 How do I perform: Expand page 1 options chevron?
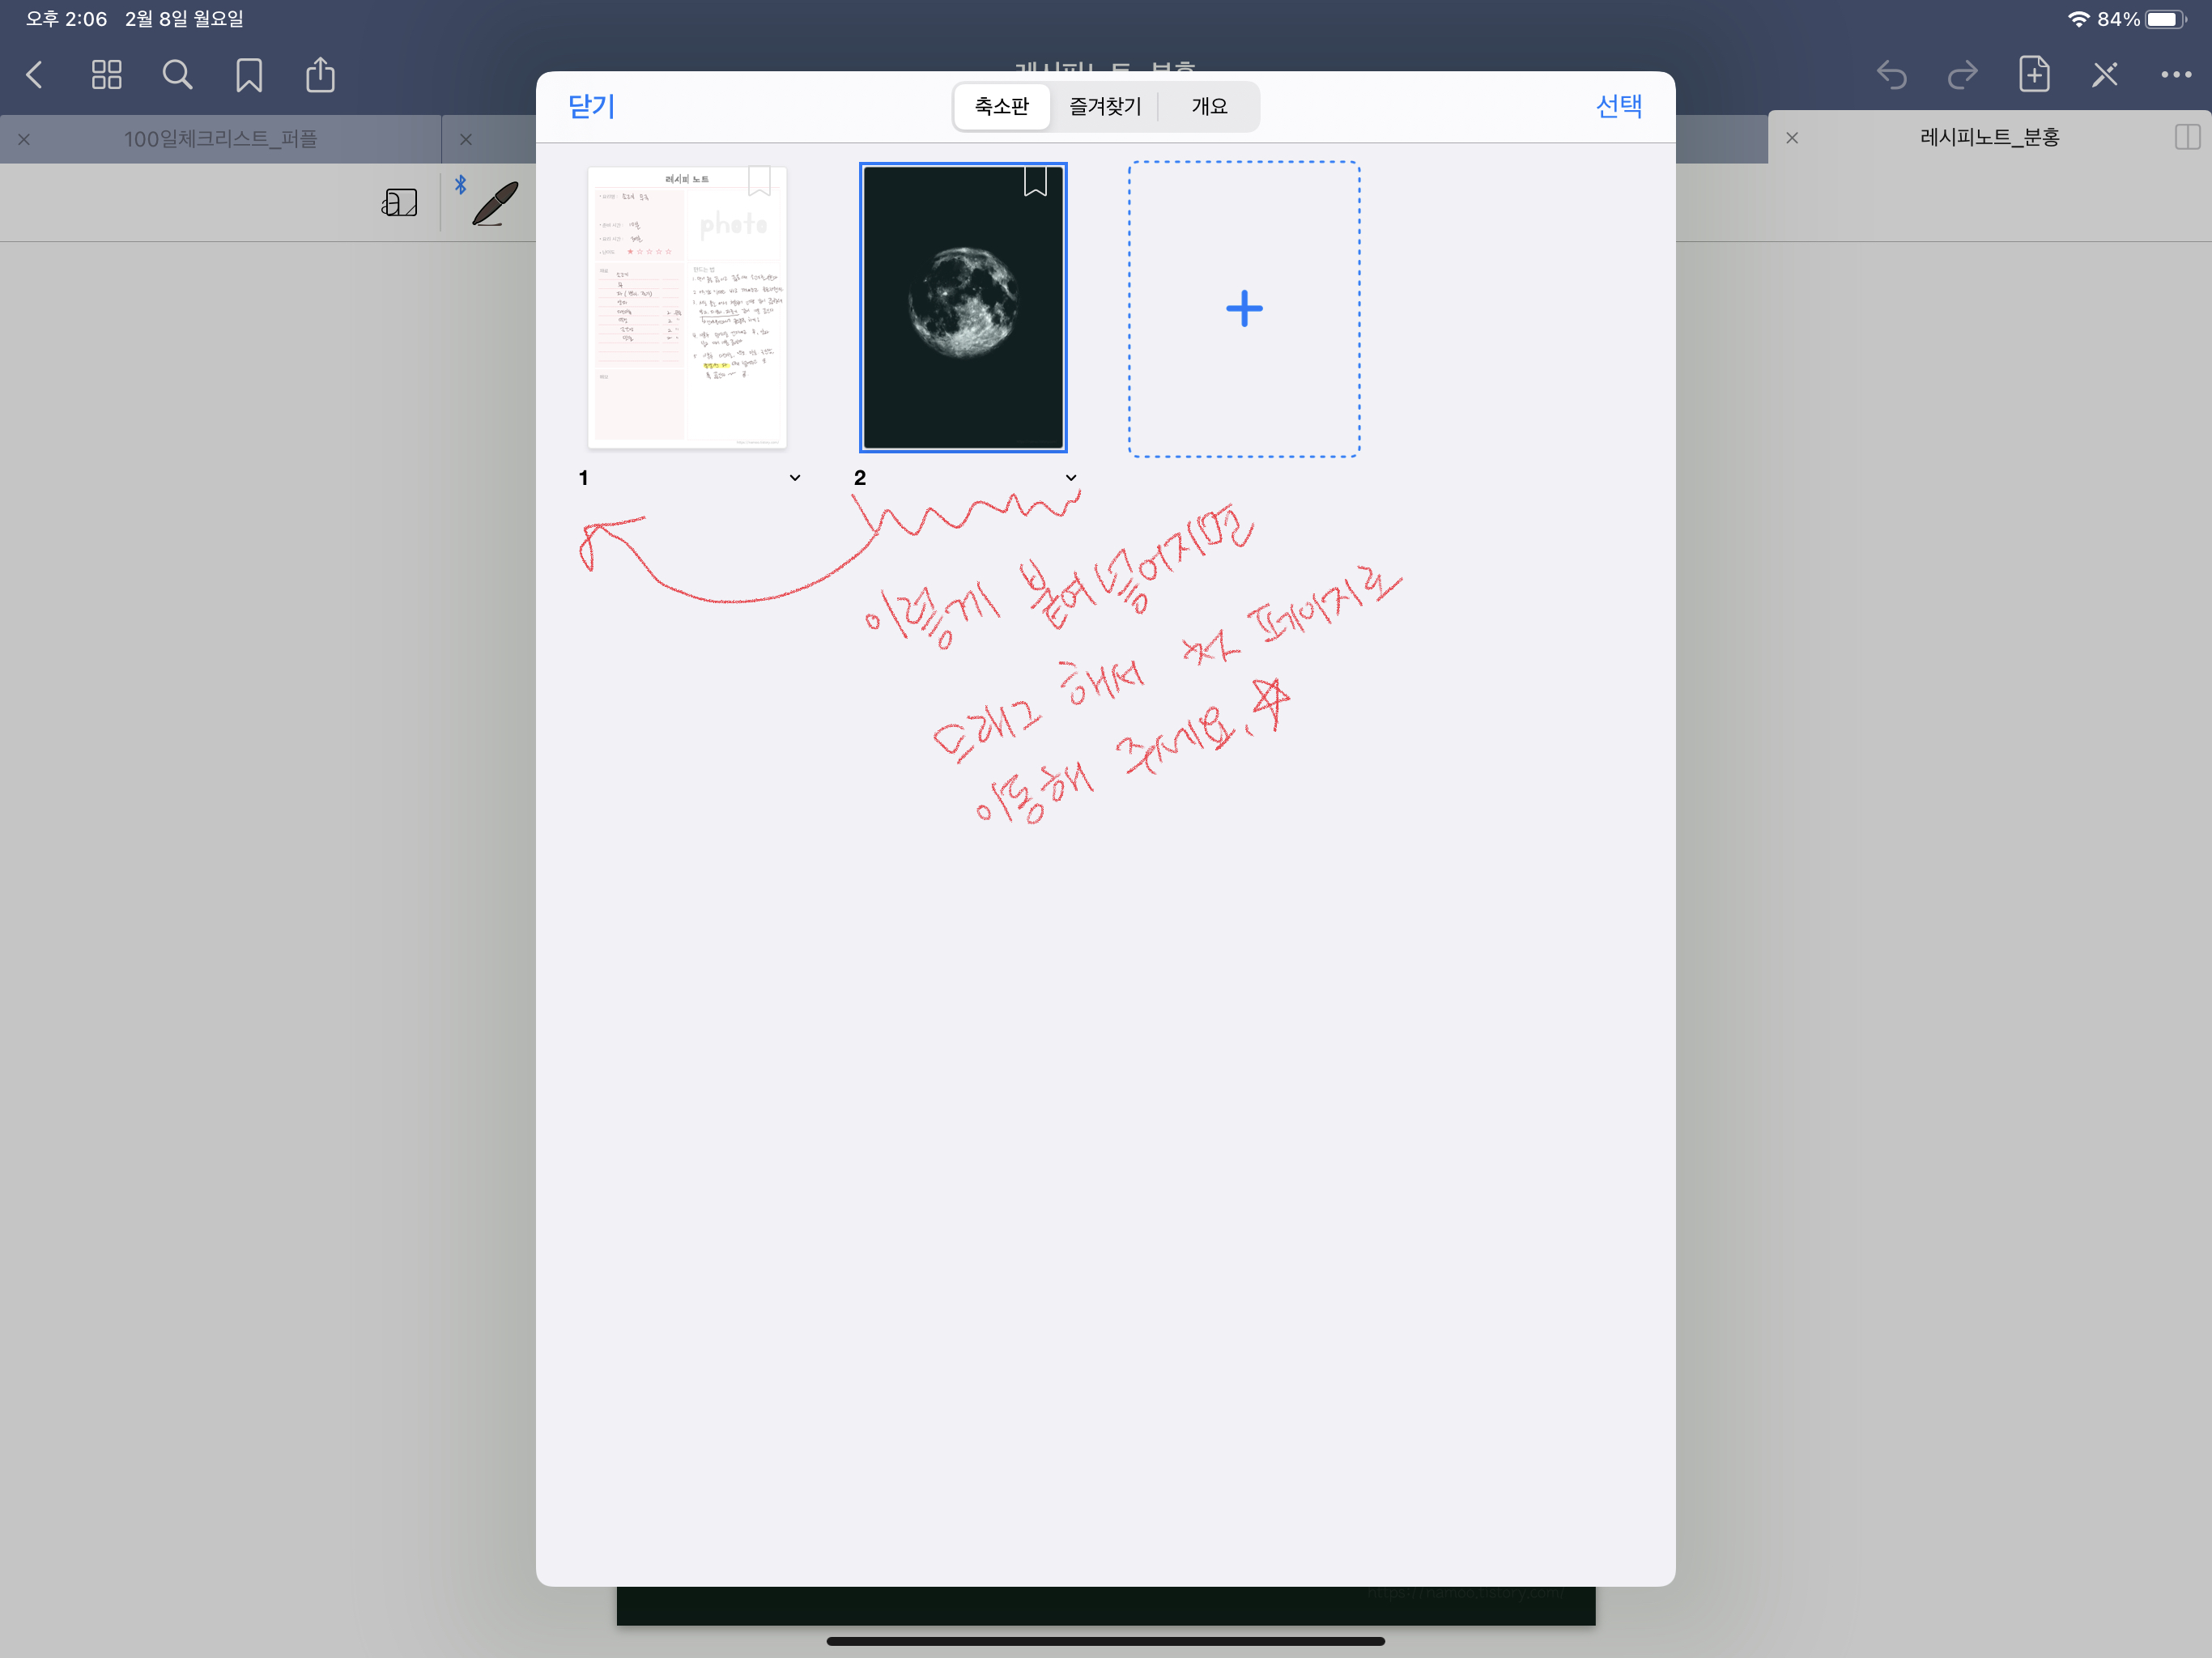point(795,478)
